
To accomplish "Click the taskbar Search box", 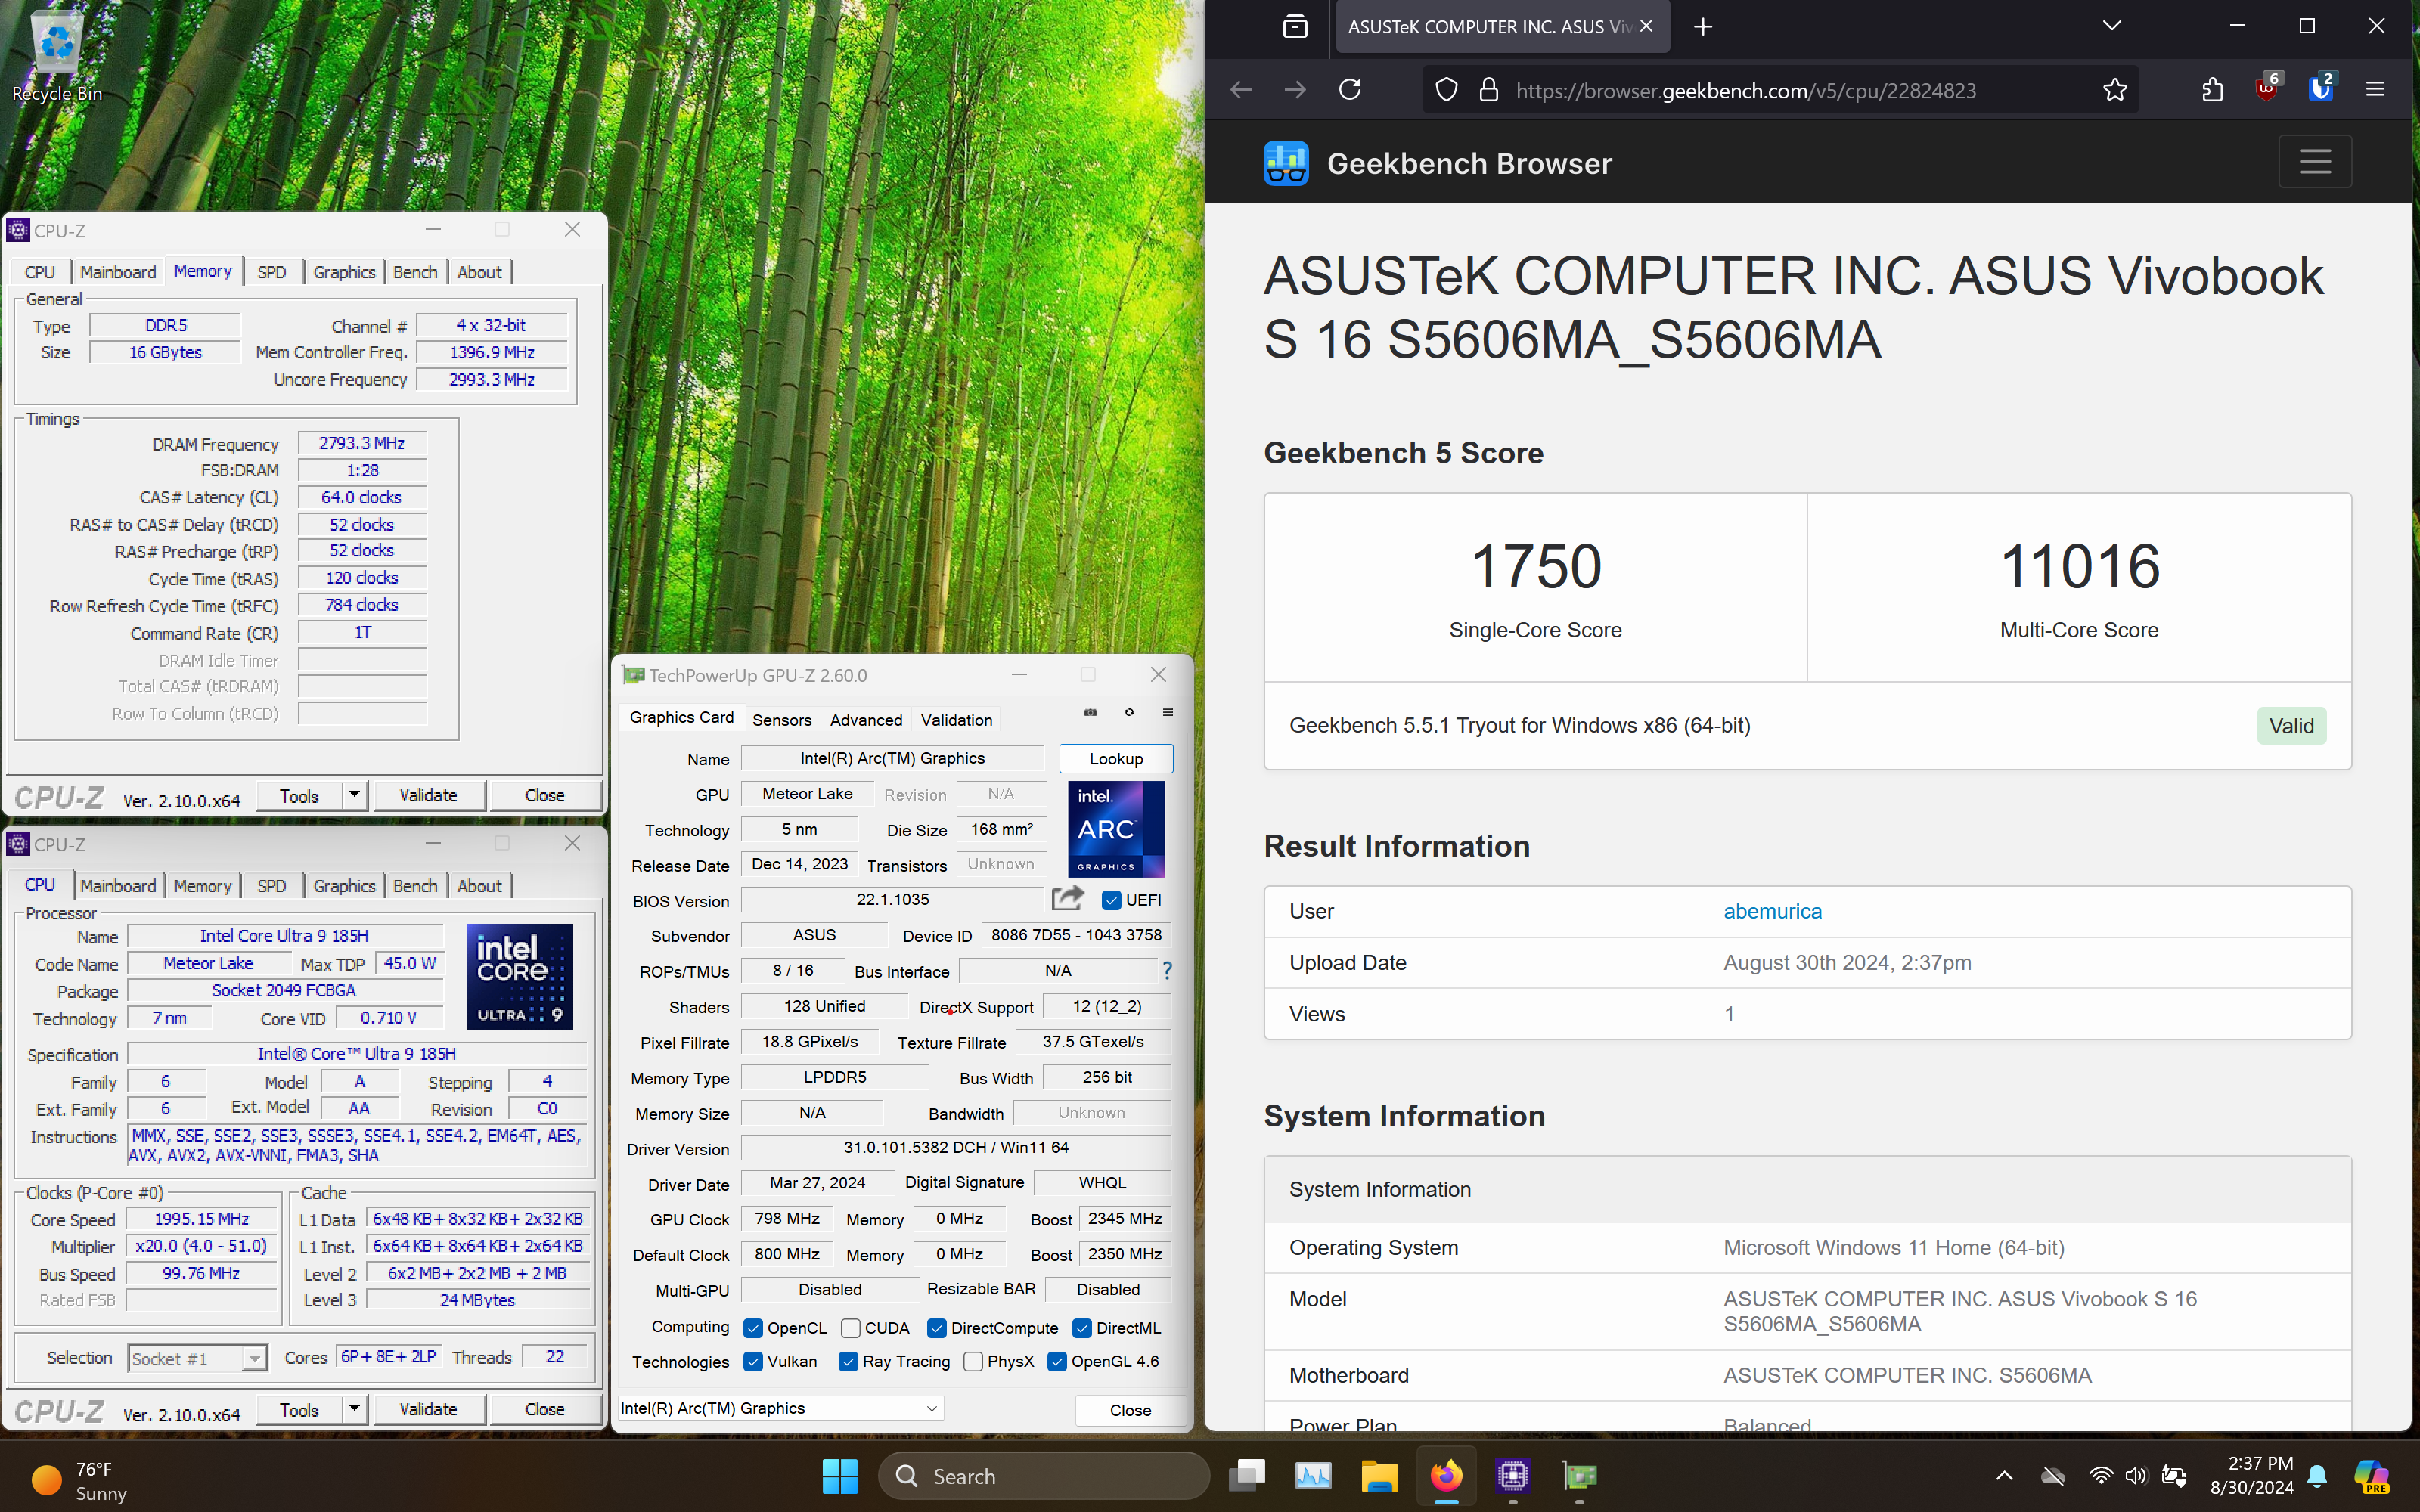I will coord(1044,1476).
